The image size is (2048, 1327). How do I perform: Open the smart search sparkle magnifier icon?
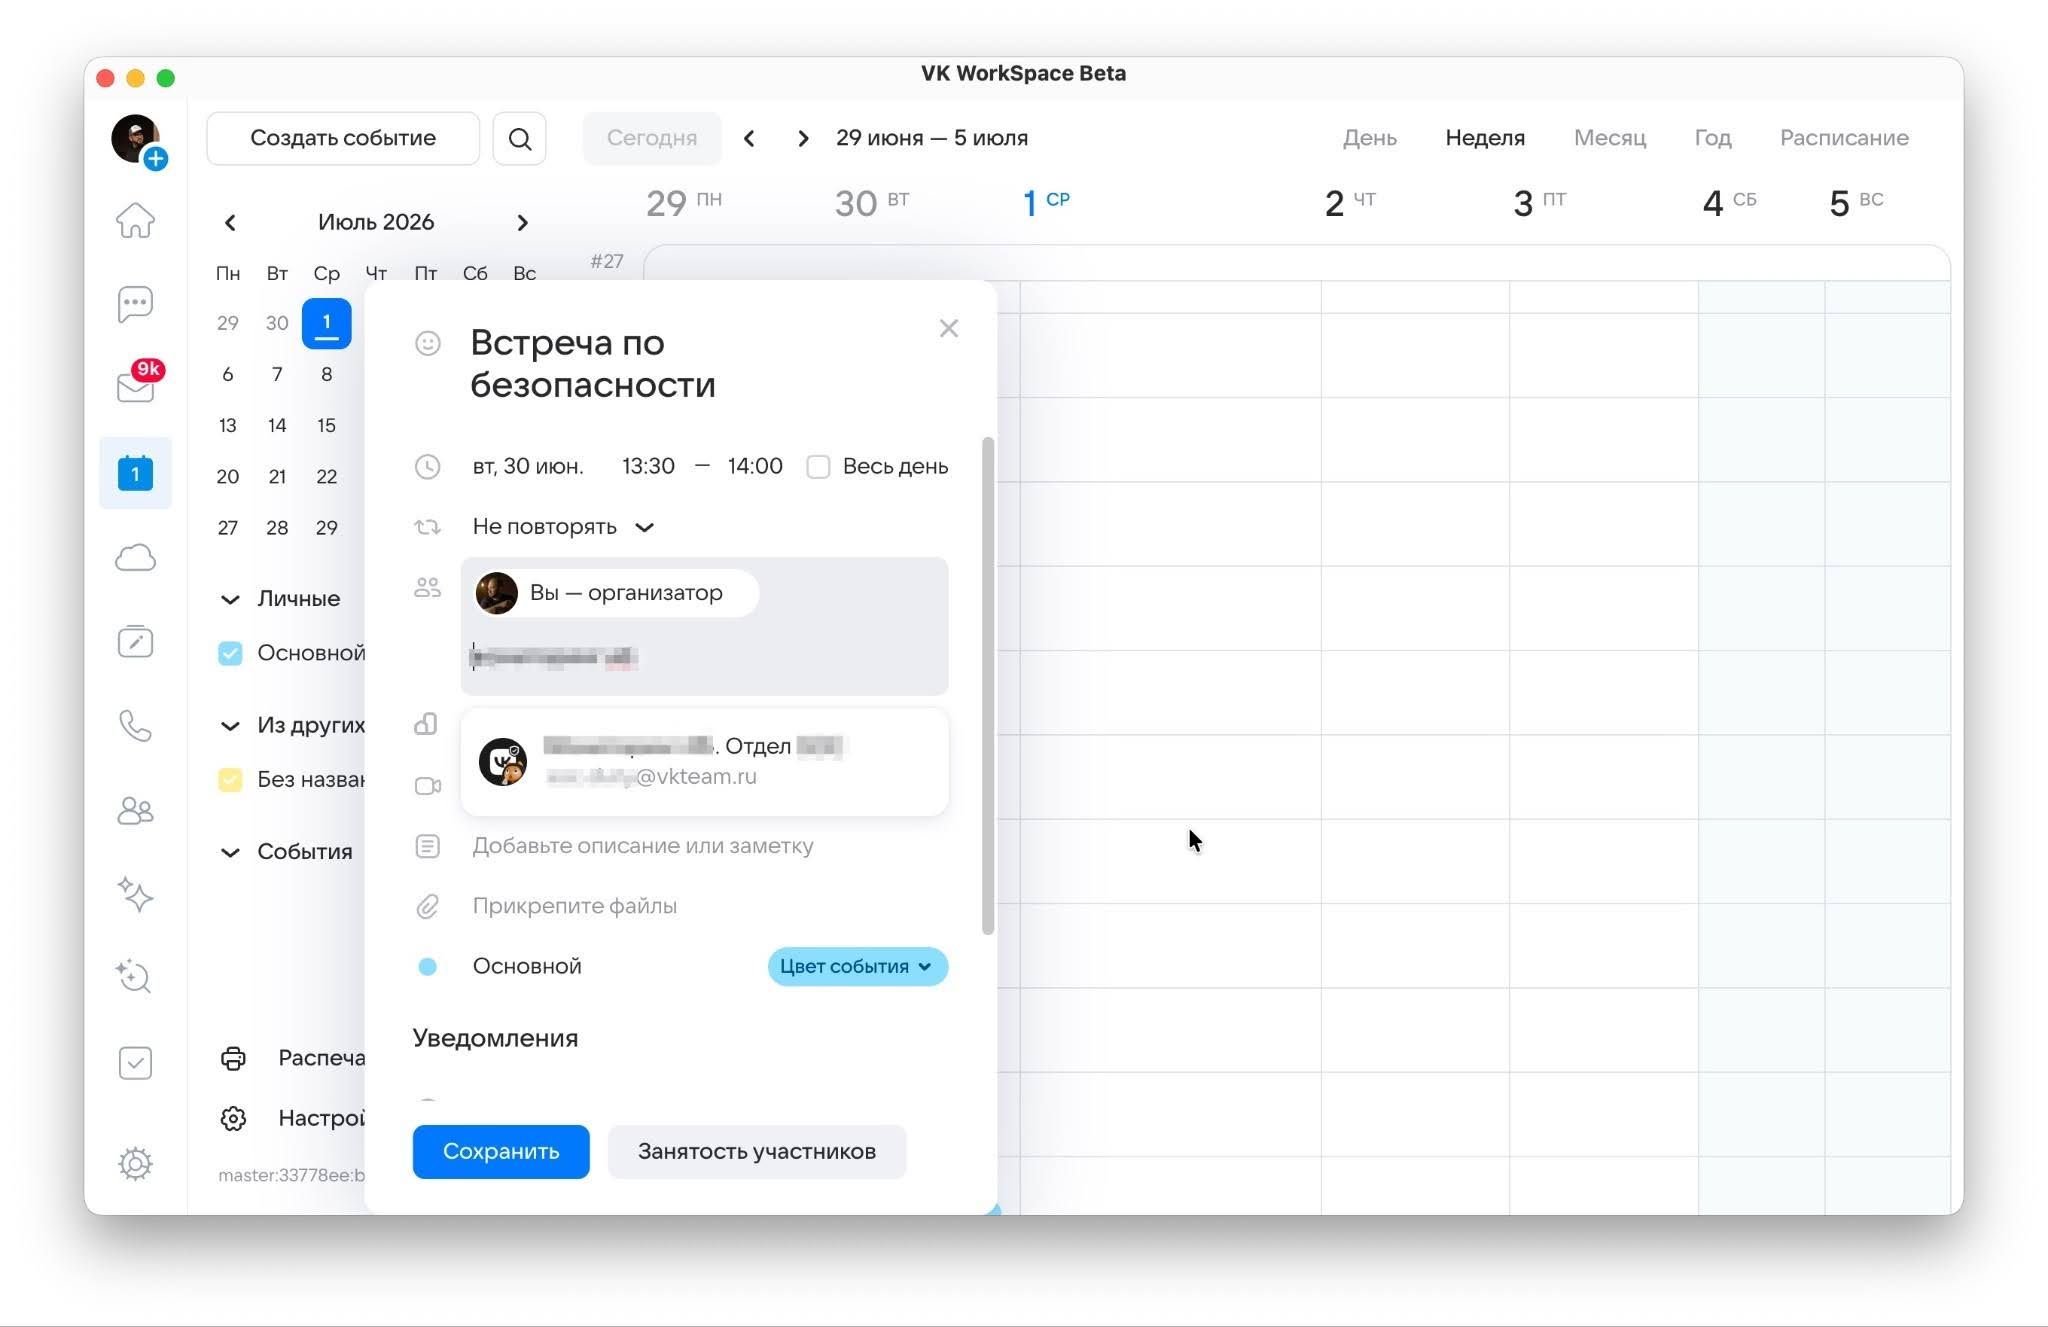tap(133, 976)
